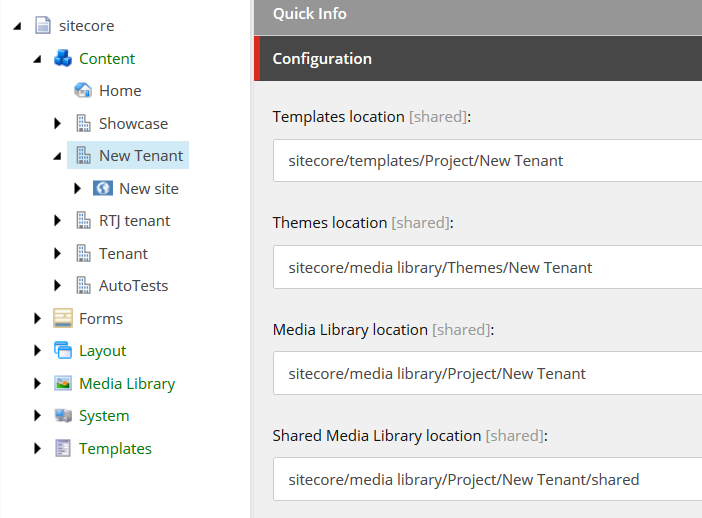Viewport: 702px width, 518px height.
Task: Click the Showcase tenant building icon
Action: click(x=83, y=123)
